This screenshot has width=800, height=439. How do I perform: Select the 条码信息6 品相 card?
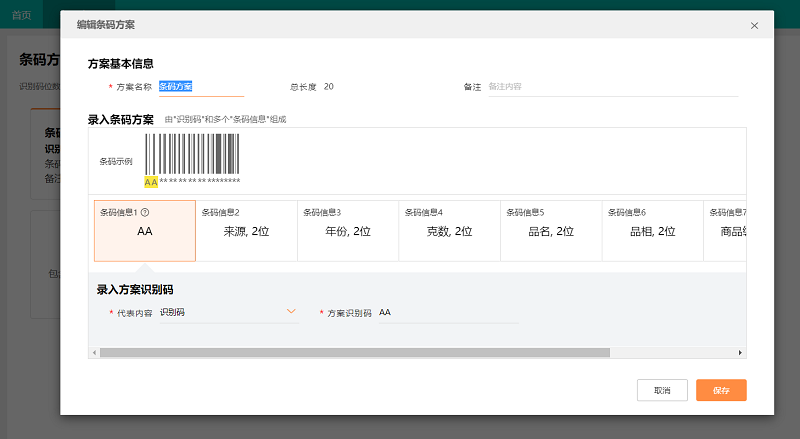[x=652, y=231]
